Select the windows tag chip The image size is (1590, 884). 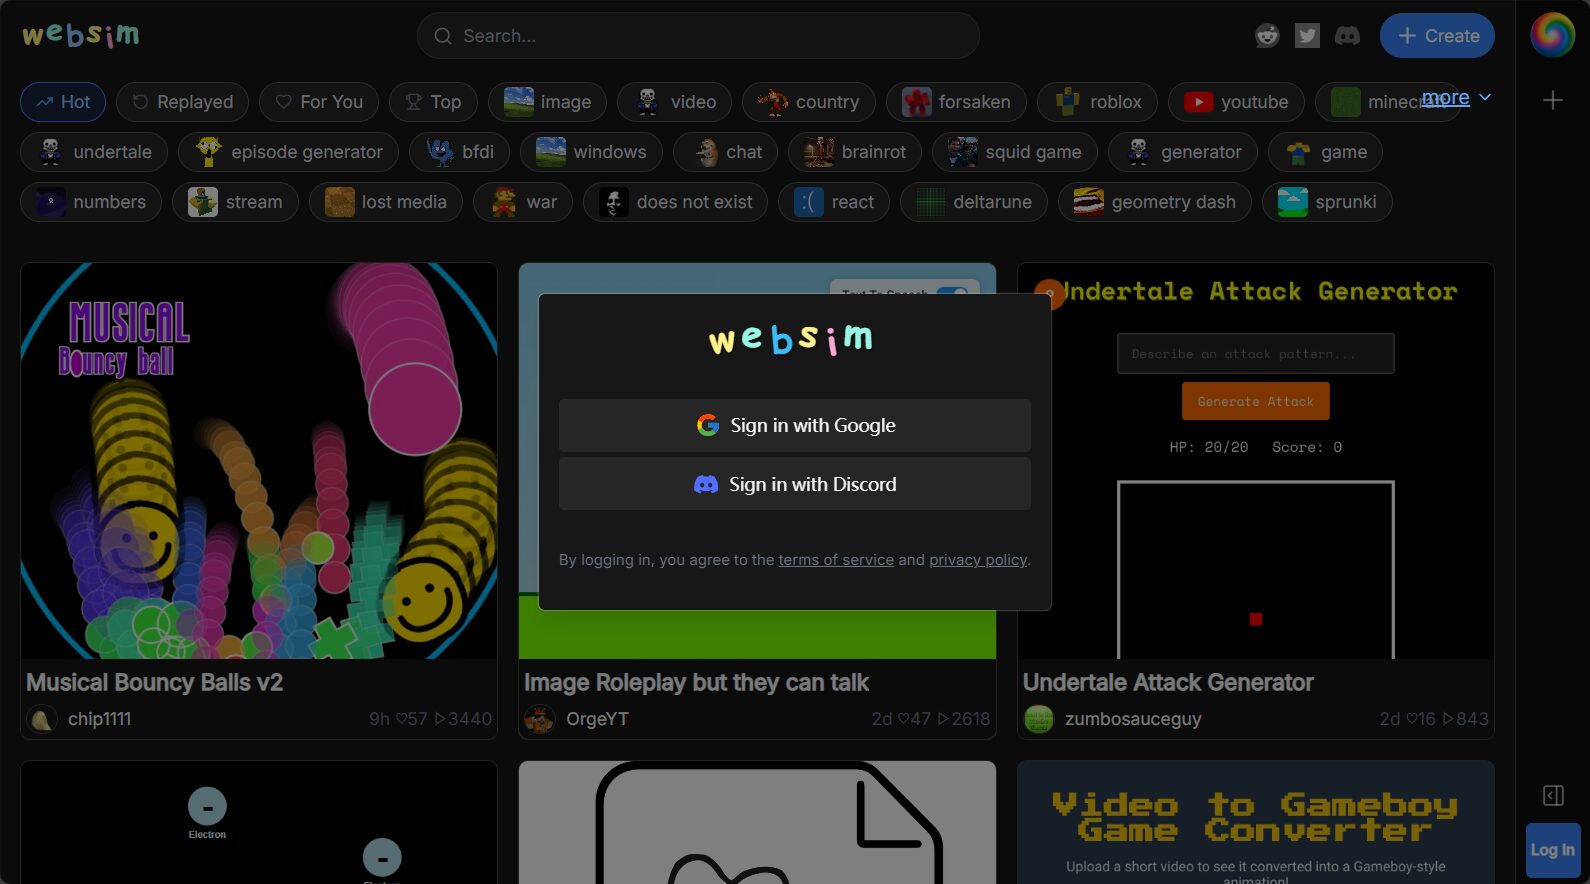click(x=591, y=152)
